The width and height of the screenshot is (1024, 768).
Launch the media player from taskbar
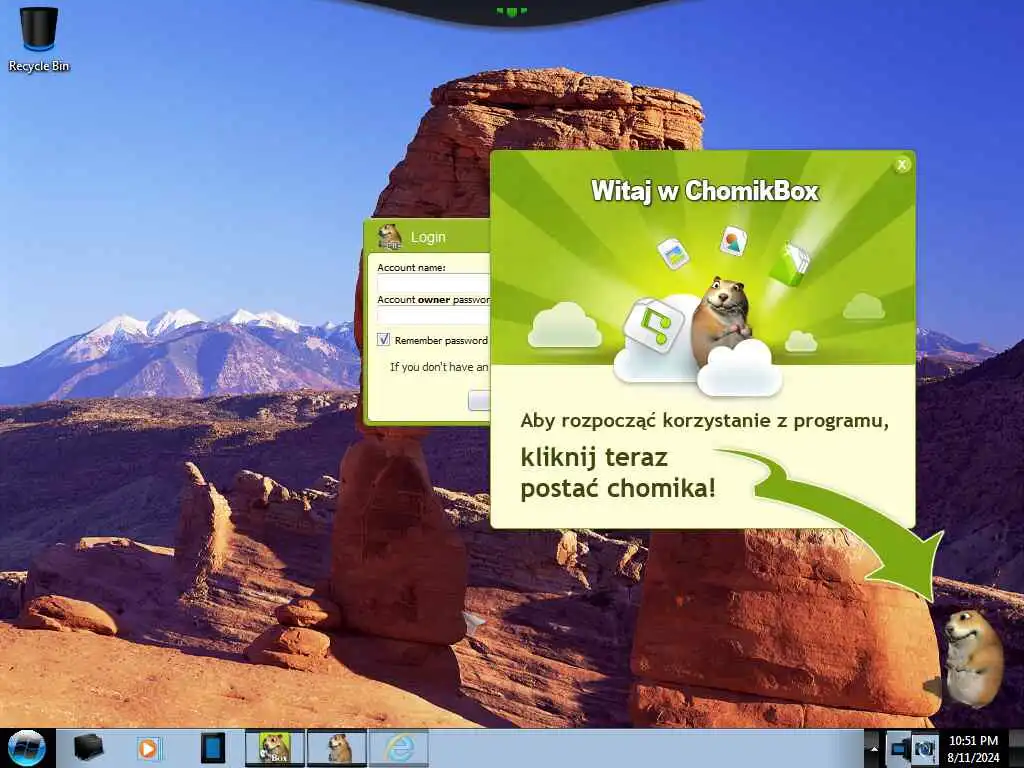[x=149, y=748]
